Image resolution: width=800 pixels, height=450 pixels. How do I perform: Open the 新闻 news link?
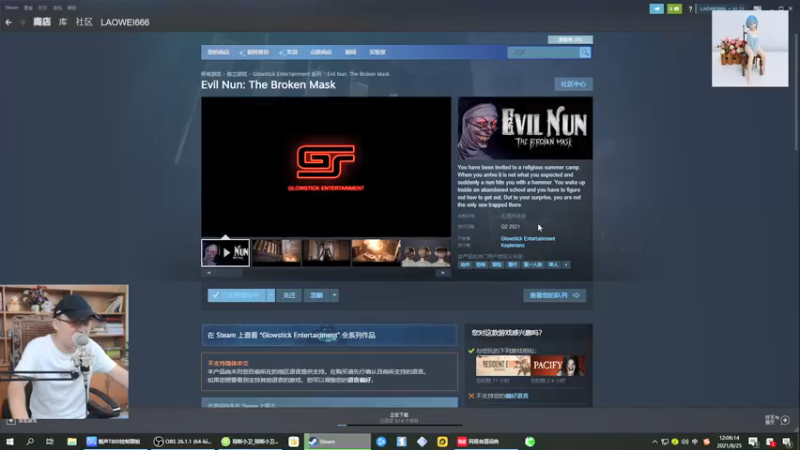point(351,52)
